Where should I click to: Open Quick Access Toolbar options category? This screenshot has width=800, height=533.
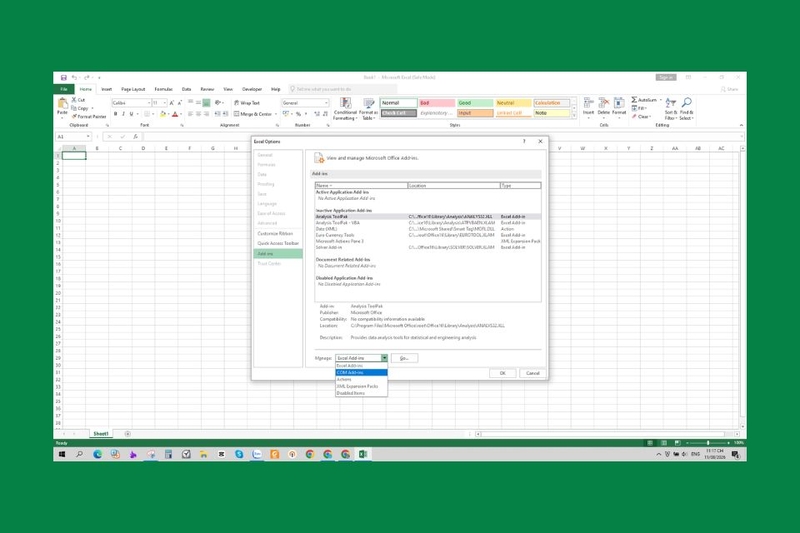click(x=278, y=243)
